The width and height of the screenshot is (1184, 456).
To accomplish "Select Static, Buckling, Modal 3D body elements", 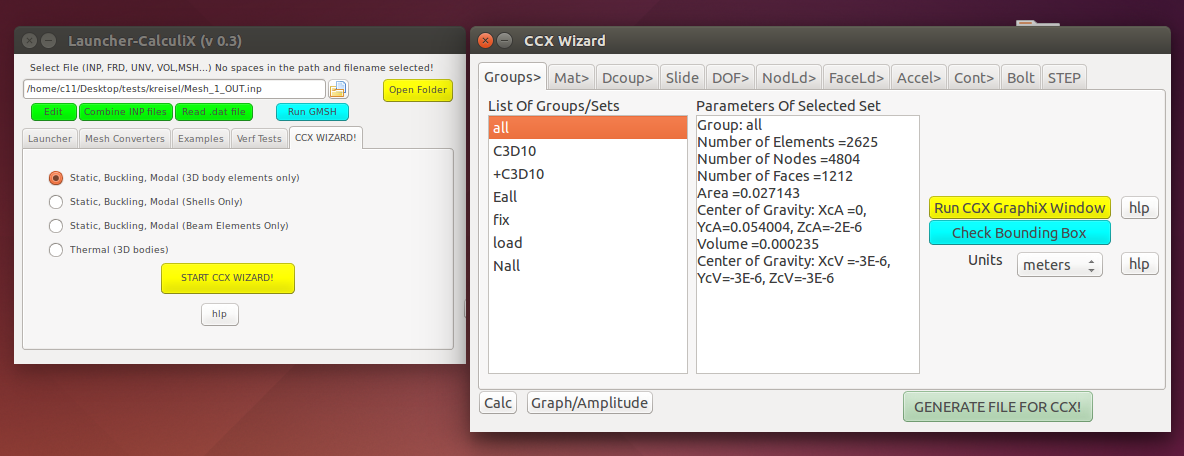I will tap(56, 178).
